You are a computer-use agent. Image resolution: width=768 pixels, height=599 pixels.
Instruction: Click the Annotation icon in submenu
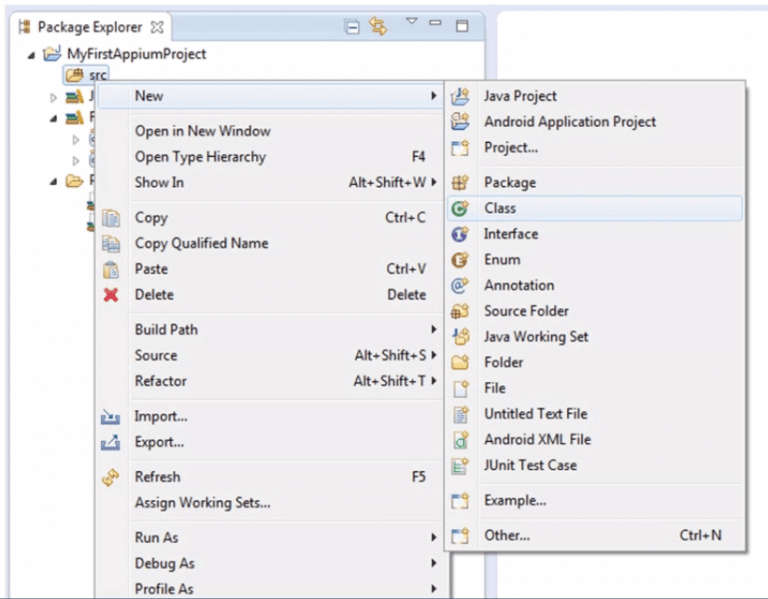tap(460, 285)
